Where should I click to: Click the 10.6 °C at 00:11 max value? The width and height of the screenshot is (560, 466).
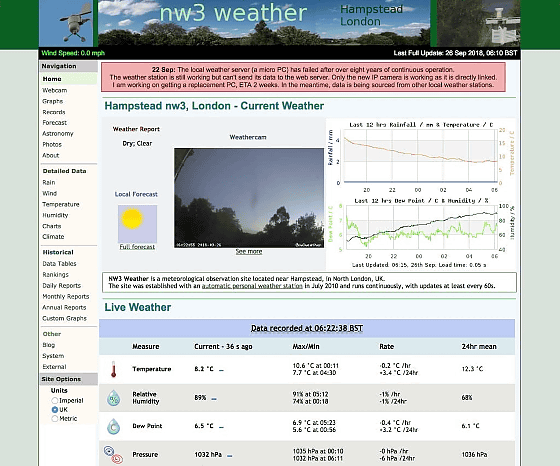click(x=316, y=366)
